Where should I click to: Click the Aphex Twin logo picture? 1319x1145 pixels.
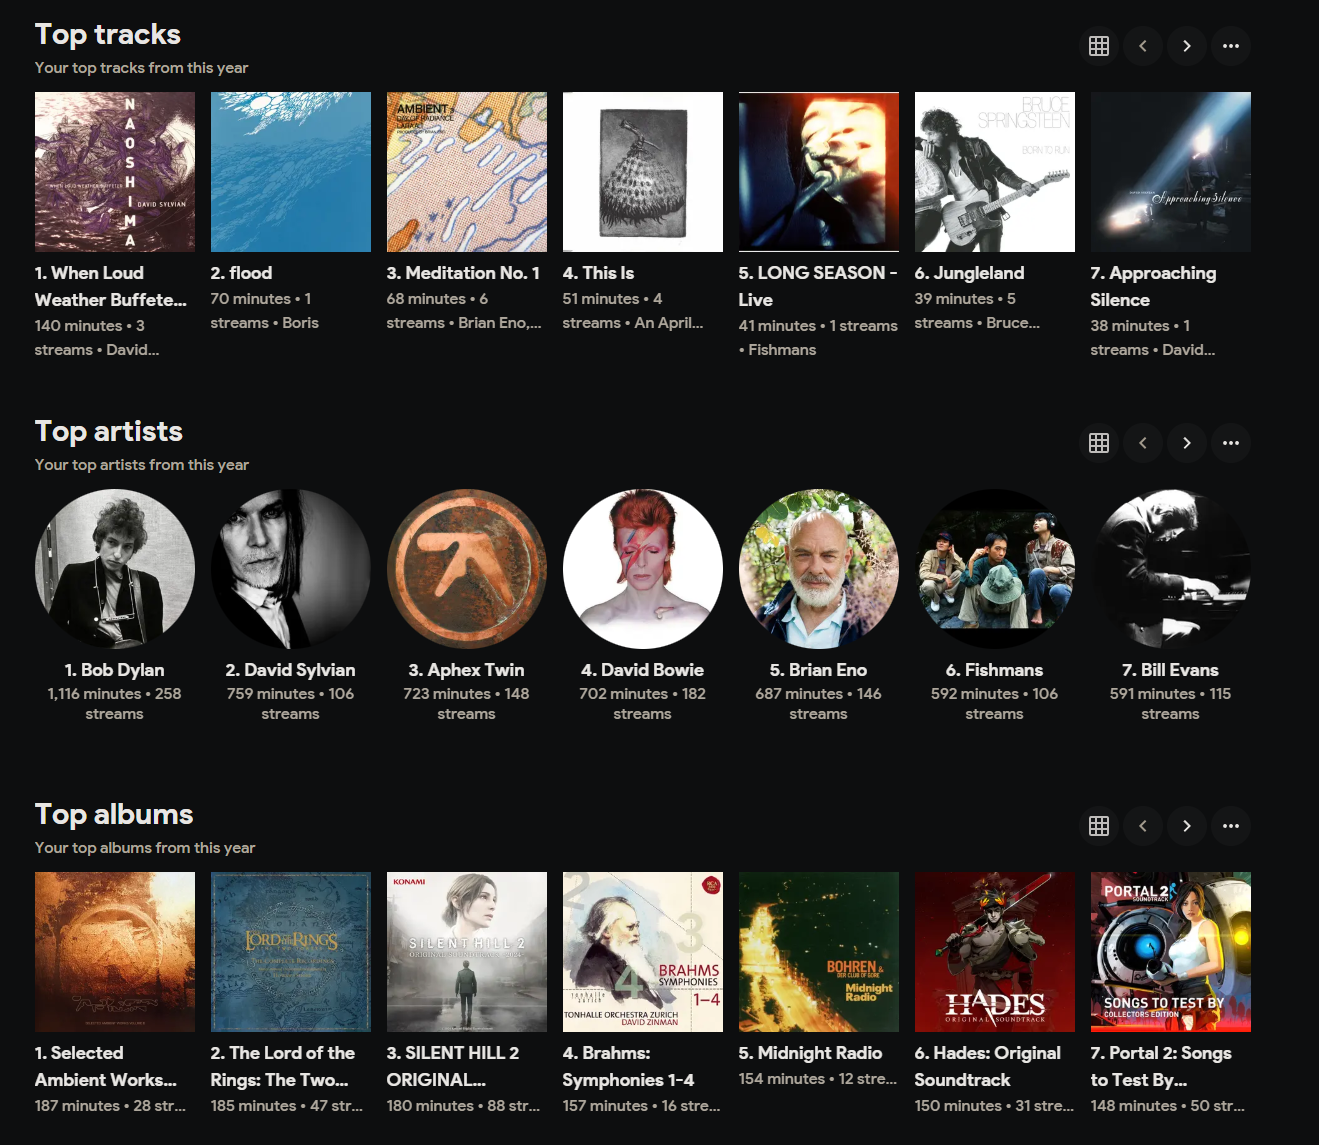467,569
